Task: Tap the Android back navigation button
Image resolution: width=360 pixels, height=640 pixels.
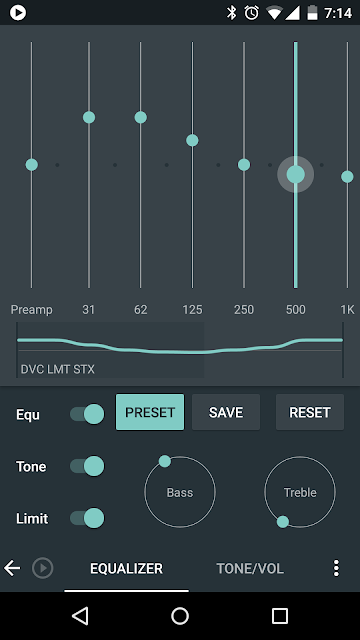Action: click(80, 616)
